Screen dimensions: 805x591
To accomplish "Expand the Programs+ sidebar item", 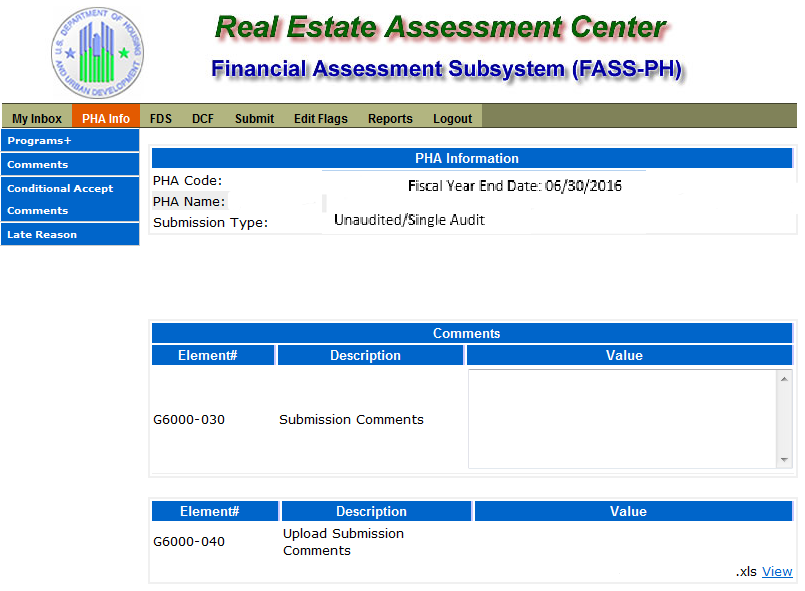I will [70, 141].
